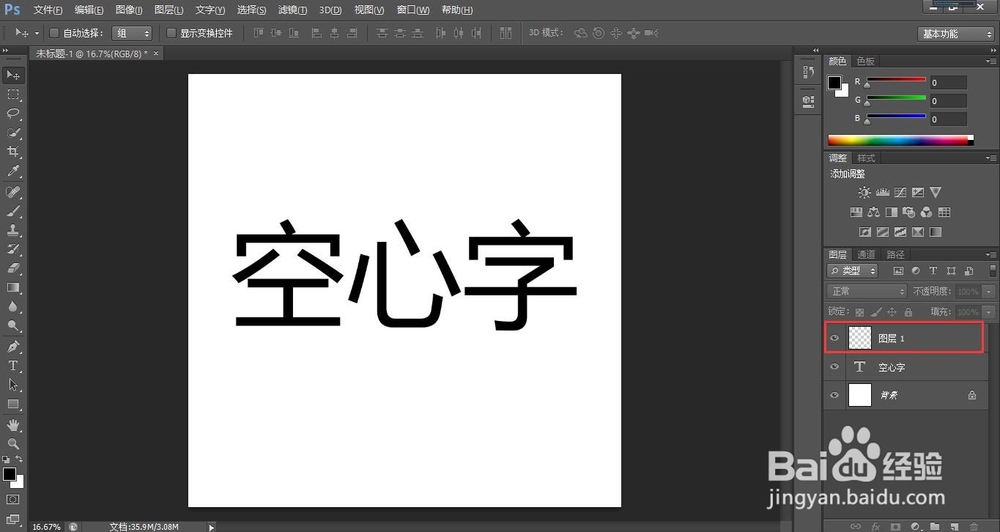Open the 正常 blend mode dropdown
Image resolution: width=1000 pixels, height=532 pixels.
[x=867, y=291]
